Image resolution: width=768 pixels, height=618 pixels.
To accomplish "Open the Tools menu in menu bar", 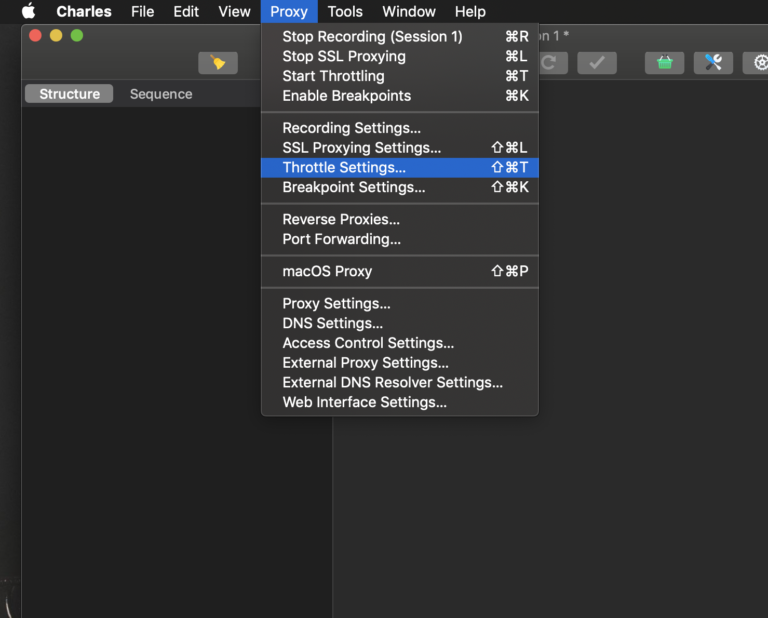I will click(x=345, y=12).
